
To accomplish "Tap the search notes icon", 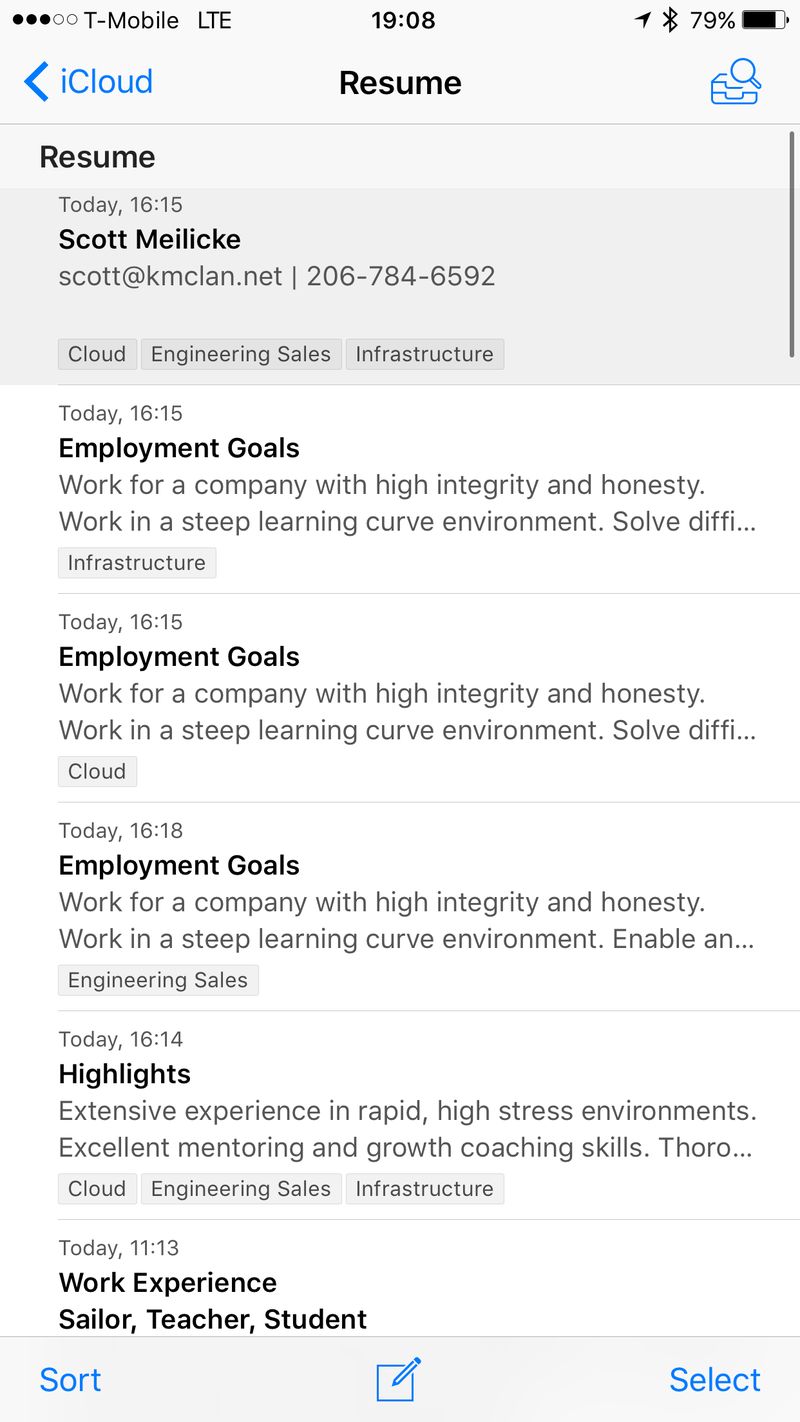I will click(x=736, y=82).
